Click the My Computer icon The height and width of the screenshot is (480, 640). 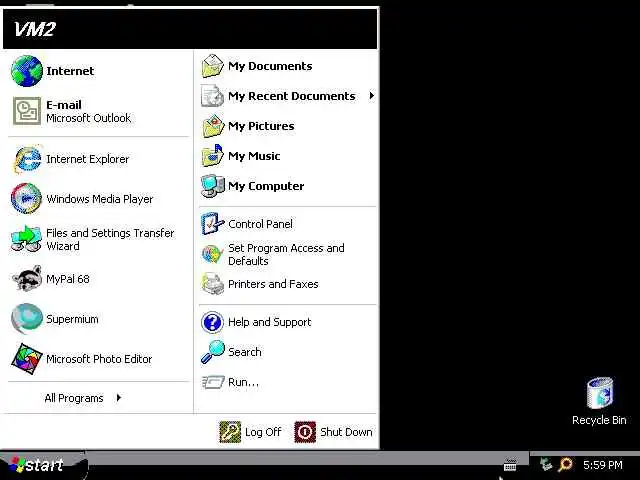click(x=213, y=186)
